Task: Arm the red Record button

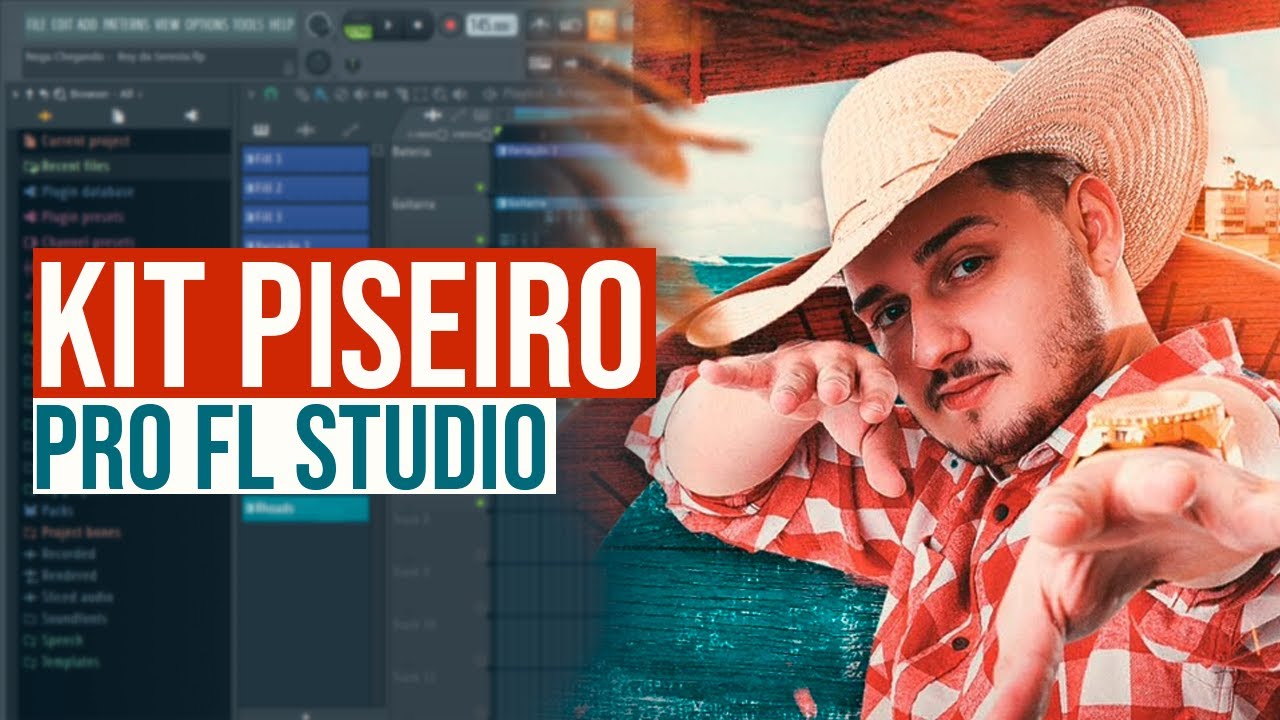Action: 450,27
